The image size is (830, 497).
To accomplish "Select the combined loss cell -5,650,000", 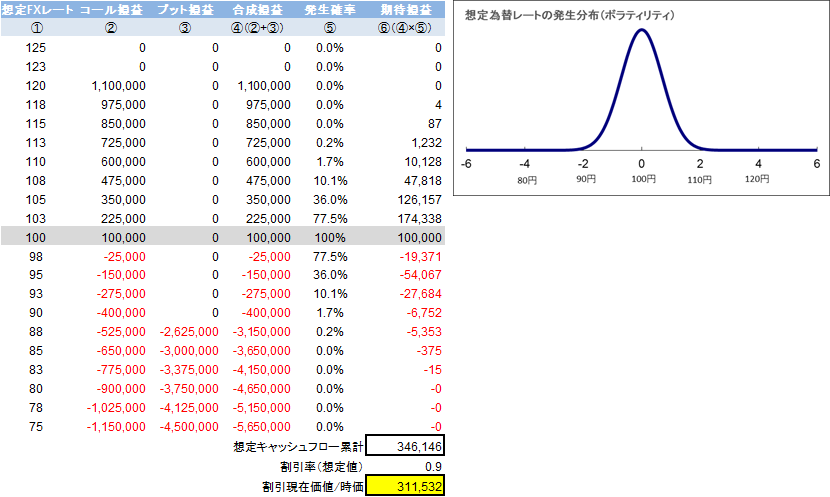I will (262, 427).
